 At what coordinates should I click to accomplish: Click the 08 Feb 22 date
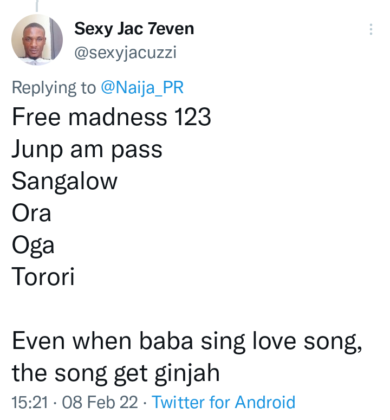click(100, 402)
